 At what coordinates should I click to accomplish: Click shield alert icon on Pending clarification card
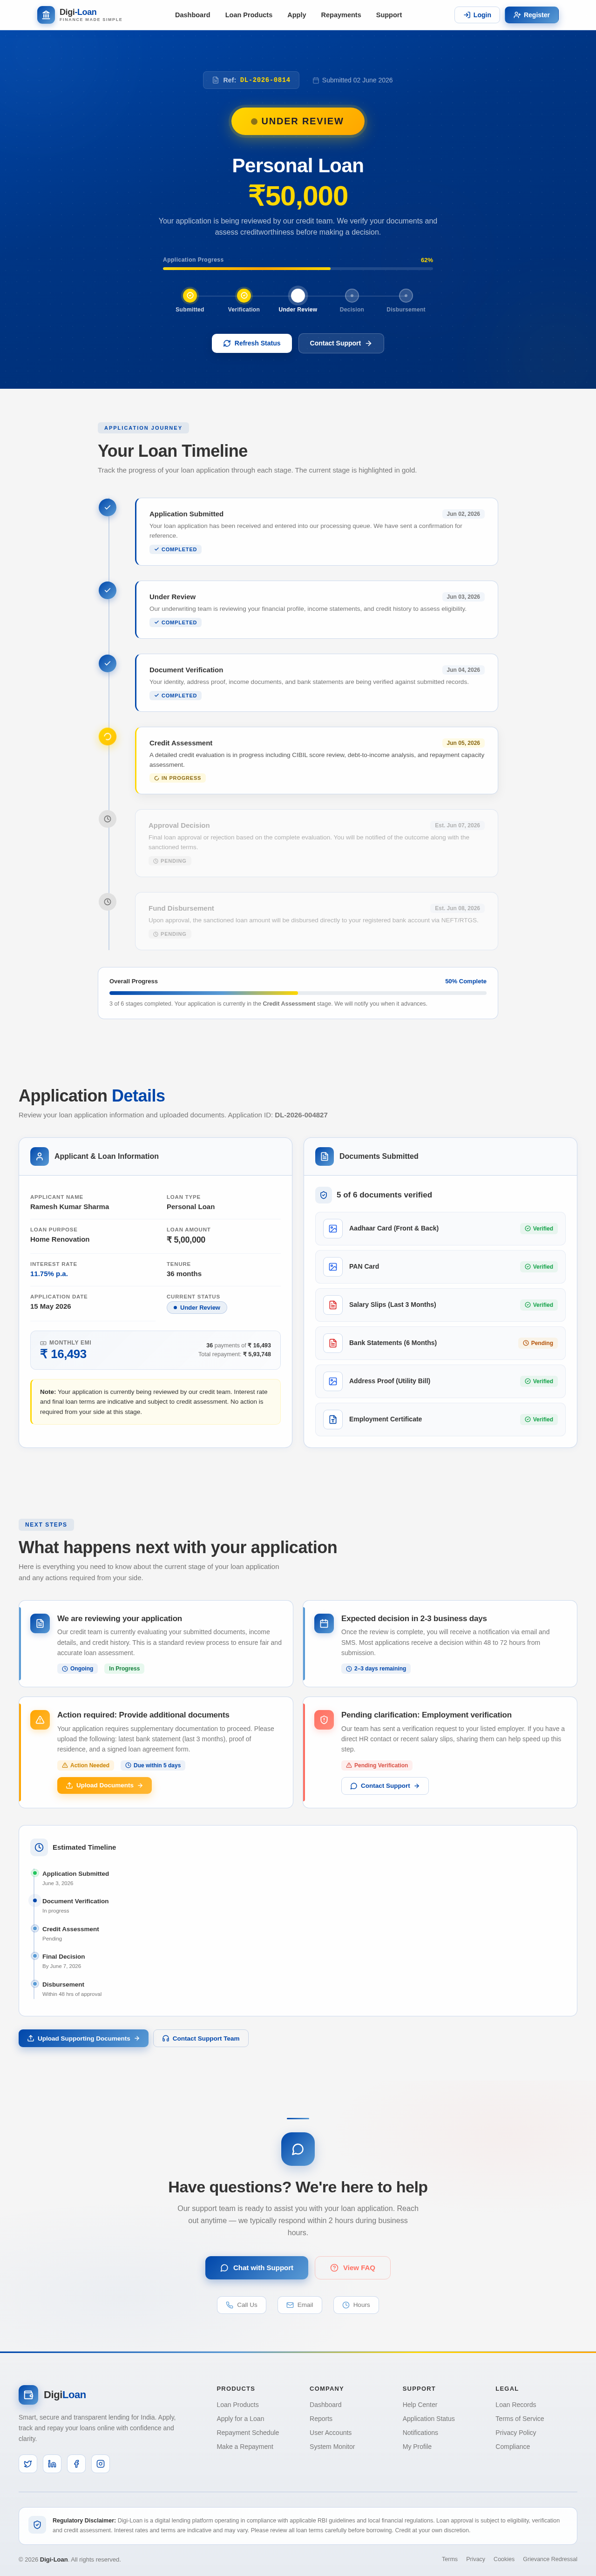[324, 1720]
